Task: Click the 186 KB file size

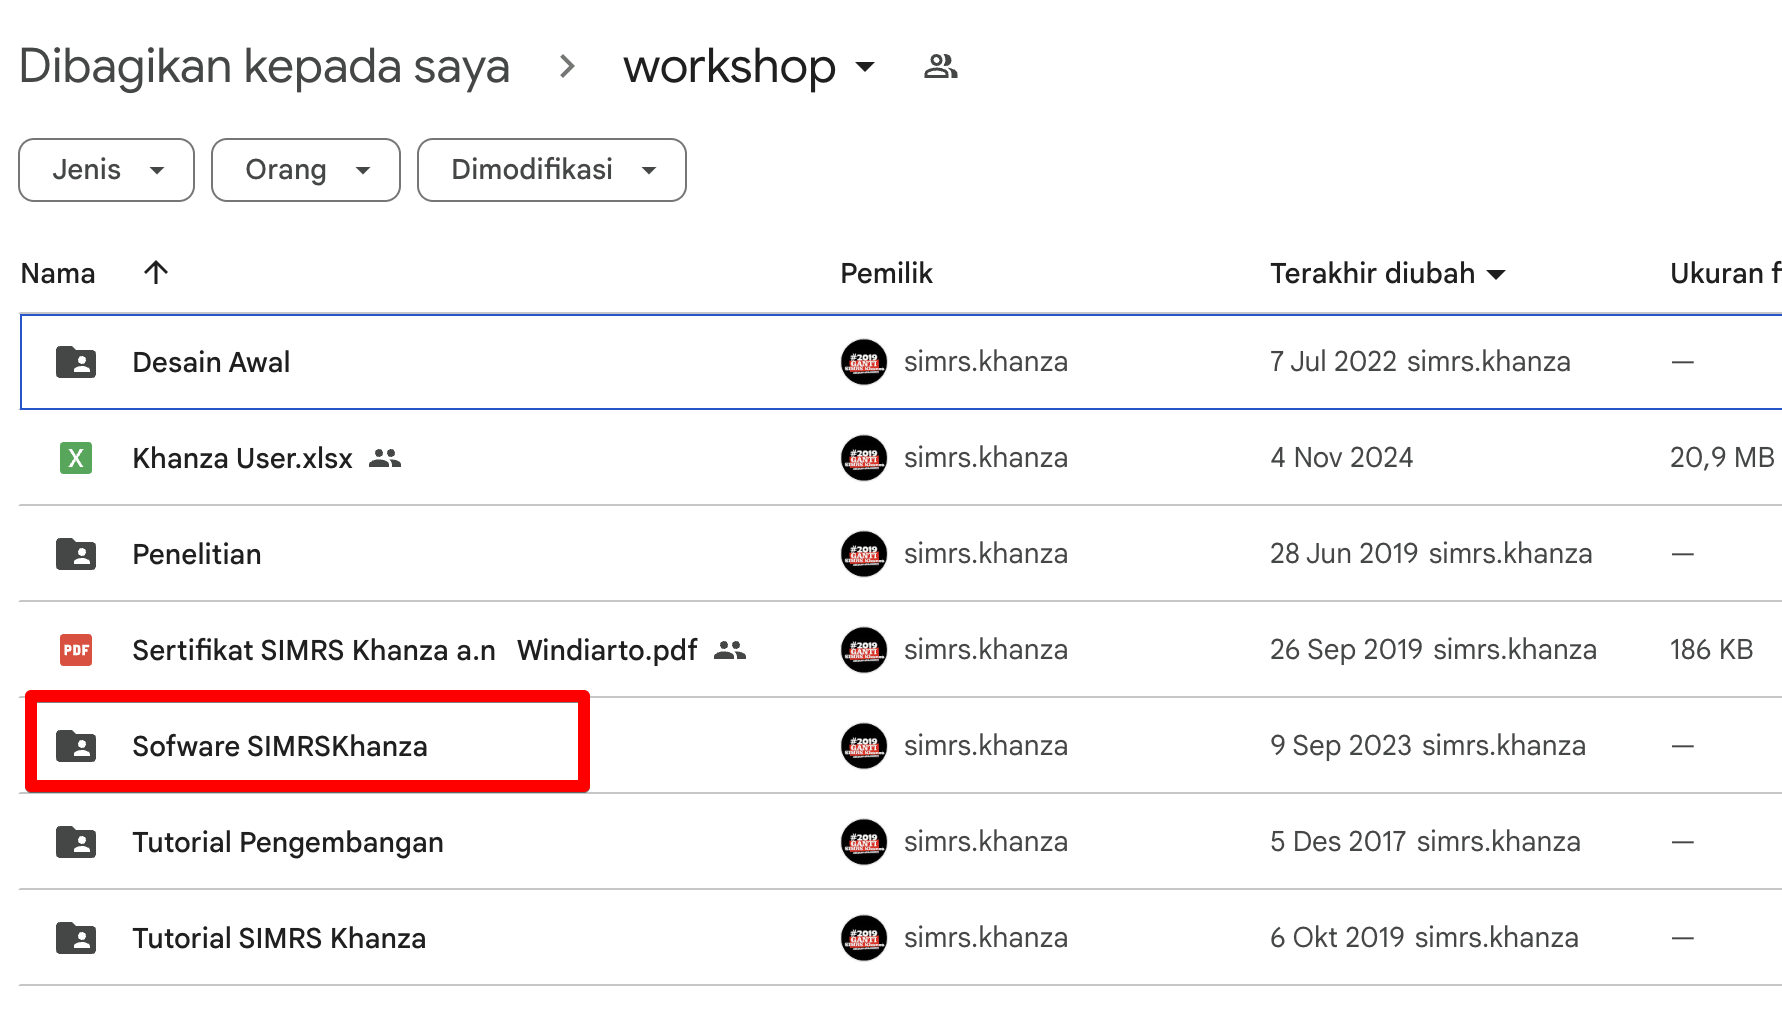Action: tap(1711, 650)
